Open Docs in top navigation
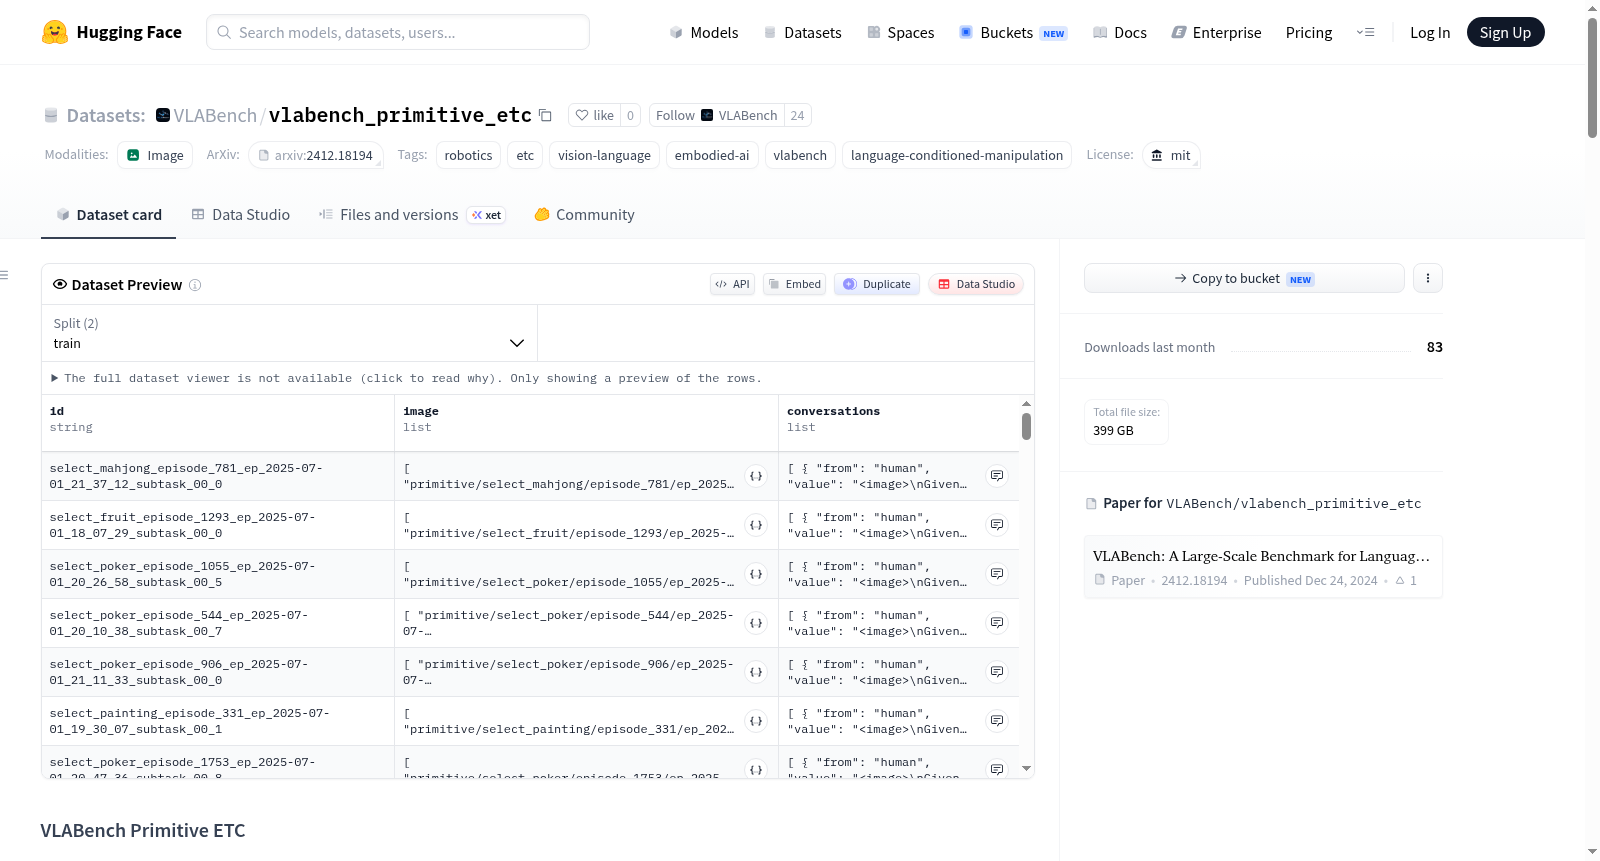This screenshot has width=1600, height=861. (x=1119, y=32)
